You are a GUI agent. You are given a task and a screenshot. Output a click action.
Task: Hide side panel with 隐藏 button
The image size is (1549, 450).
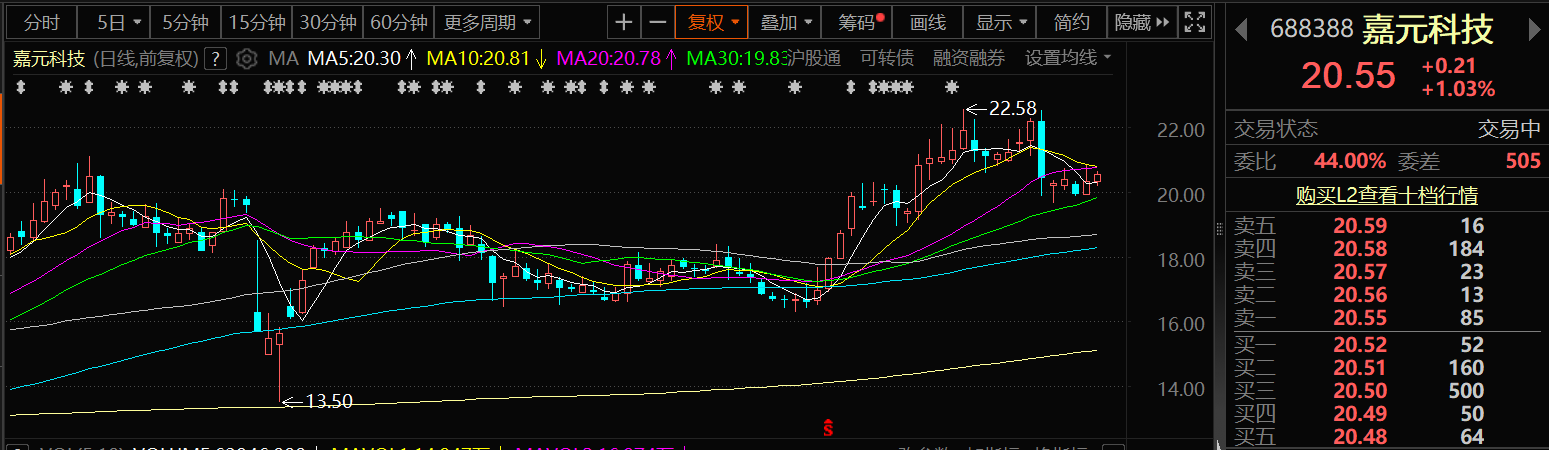1139,22
